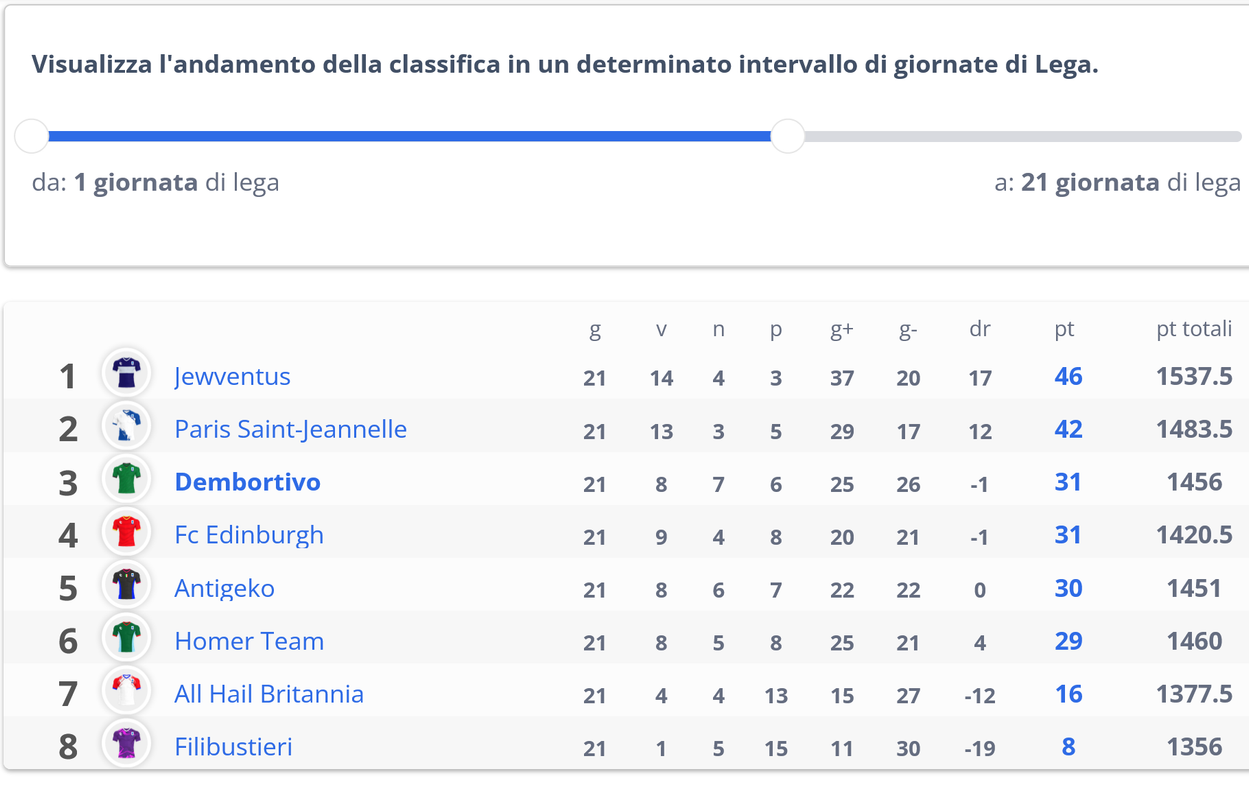
Task: Open the Paris Saint-Jeannelle team page
Action: pos(290,430)
